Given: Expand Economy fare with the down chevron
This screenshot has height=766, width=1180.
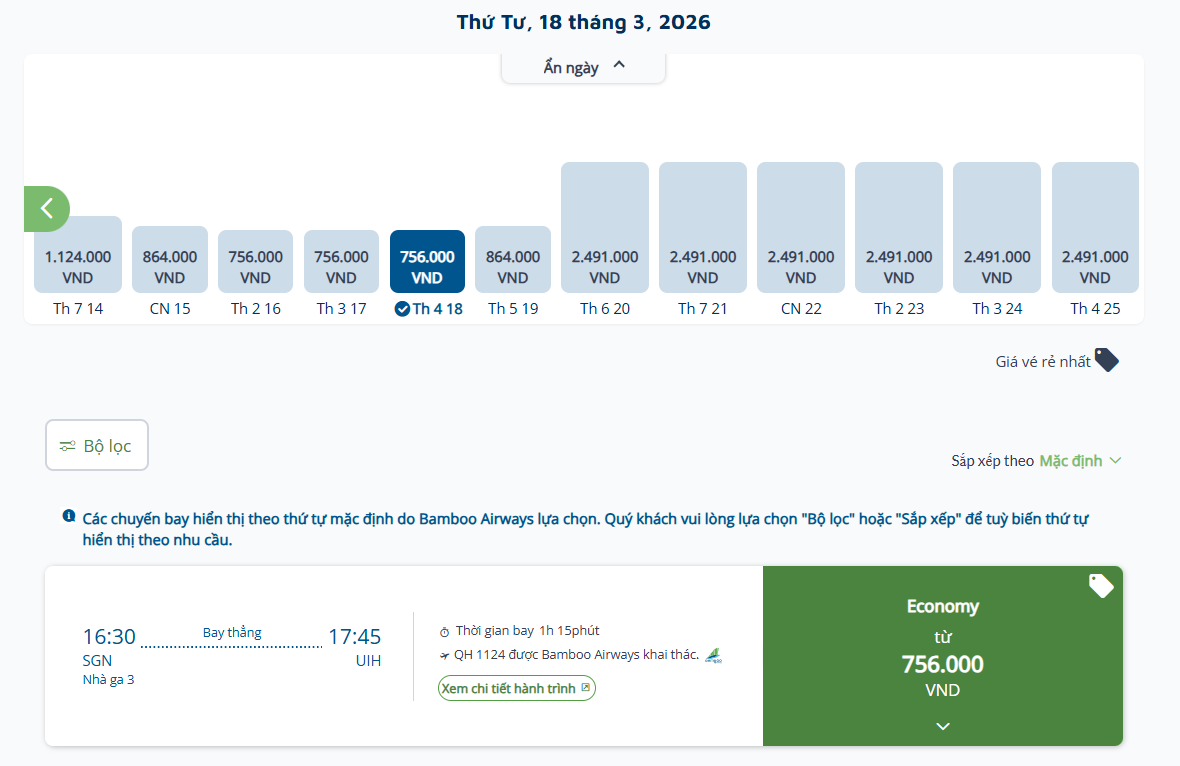Looking at the screenshot, I should pos(942,726).
